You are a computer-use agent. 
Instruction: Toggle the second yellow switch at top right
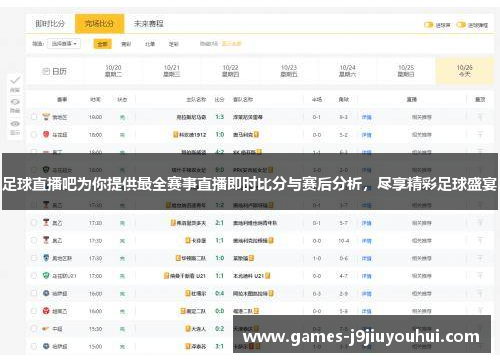pos(461,25)
